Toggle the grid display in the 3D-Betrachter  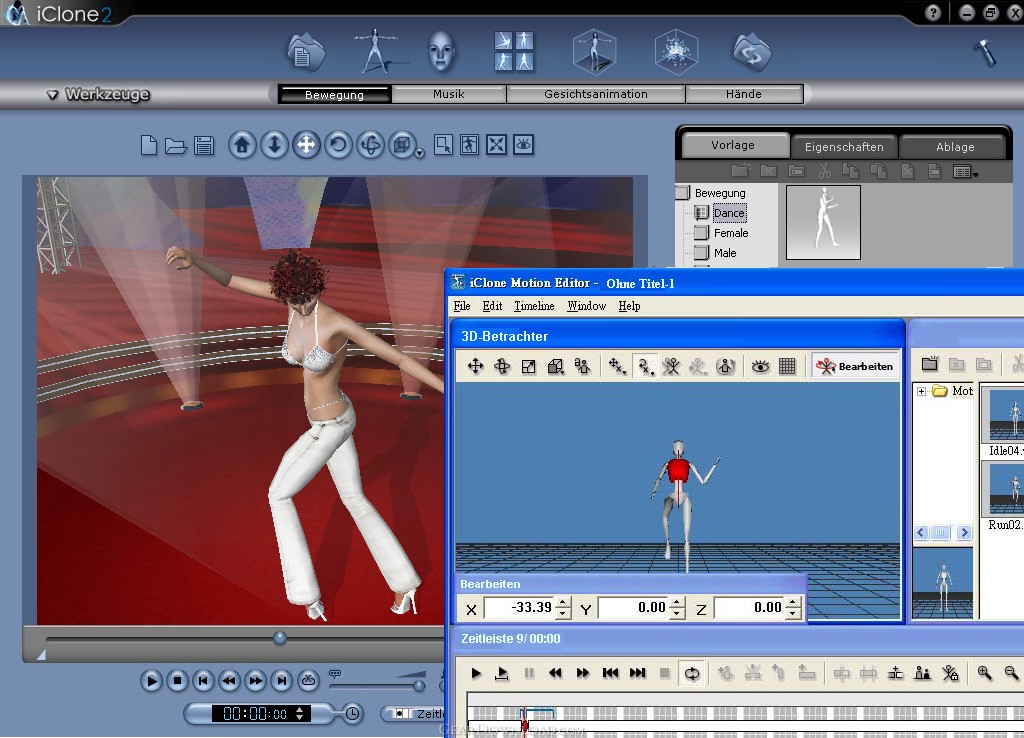click(786, 366)
